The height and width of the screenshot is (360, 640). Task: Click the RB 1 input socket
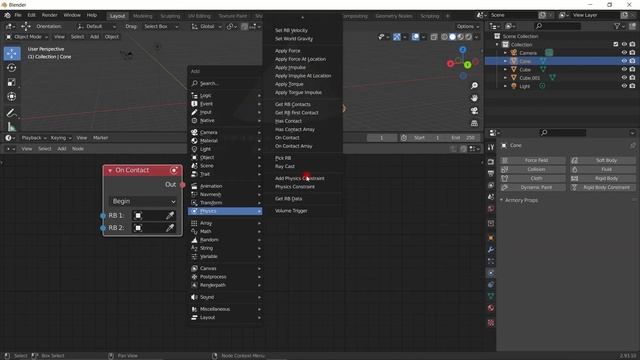coord(103,216)
